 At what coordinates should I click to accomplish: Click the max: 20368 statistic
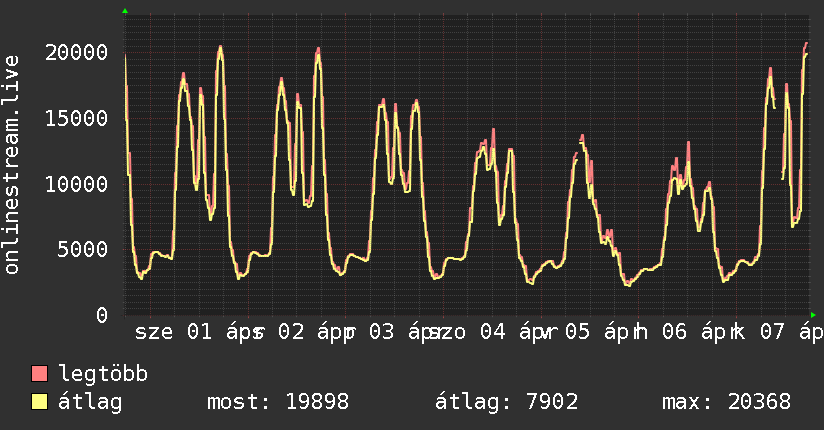726,402
